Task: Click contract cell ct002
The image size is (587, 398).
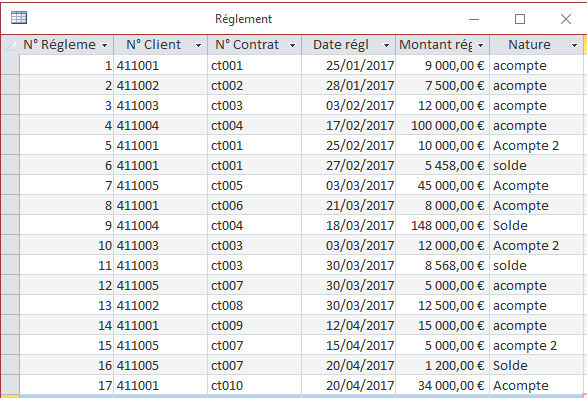Action: pos(255,85)
